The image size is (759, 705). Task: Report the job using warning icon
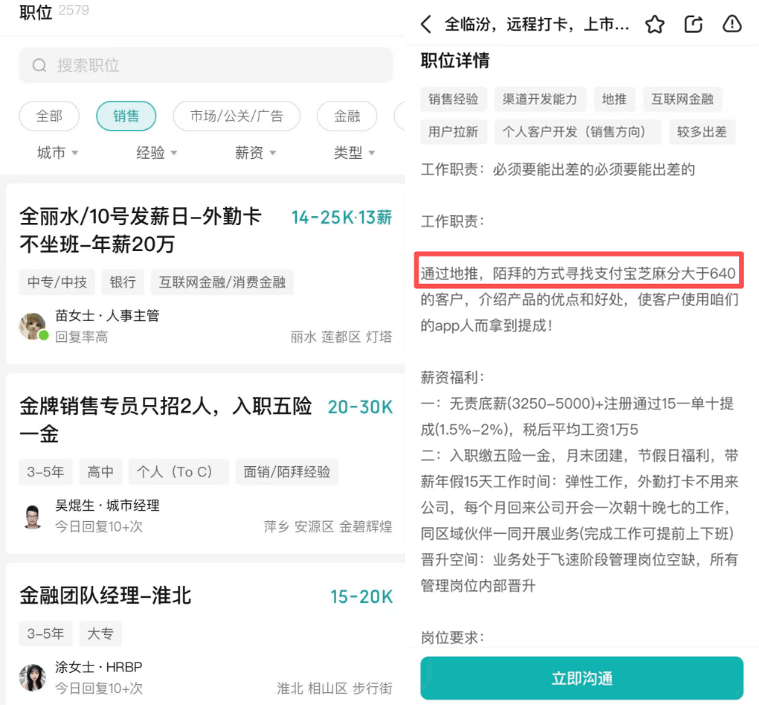point(731,24)
